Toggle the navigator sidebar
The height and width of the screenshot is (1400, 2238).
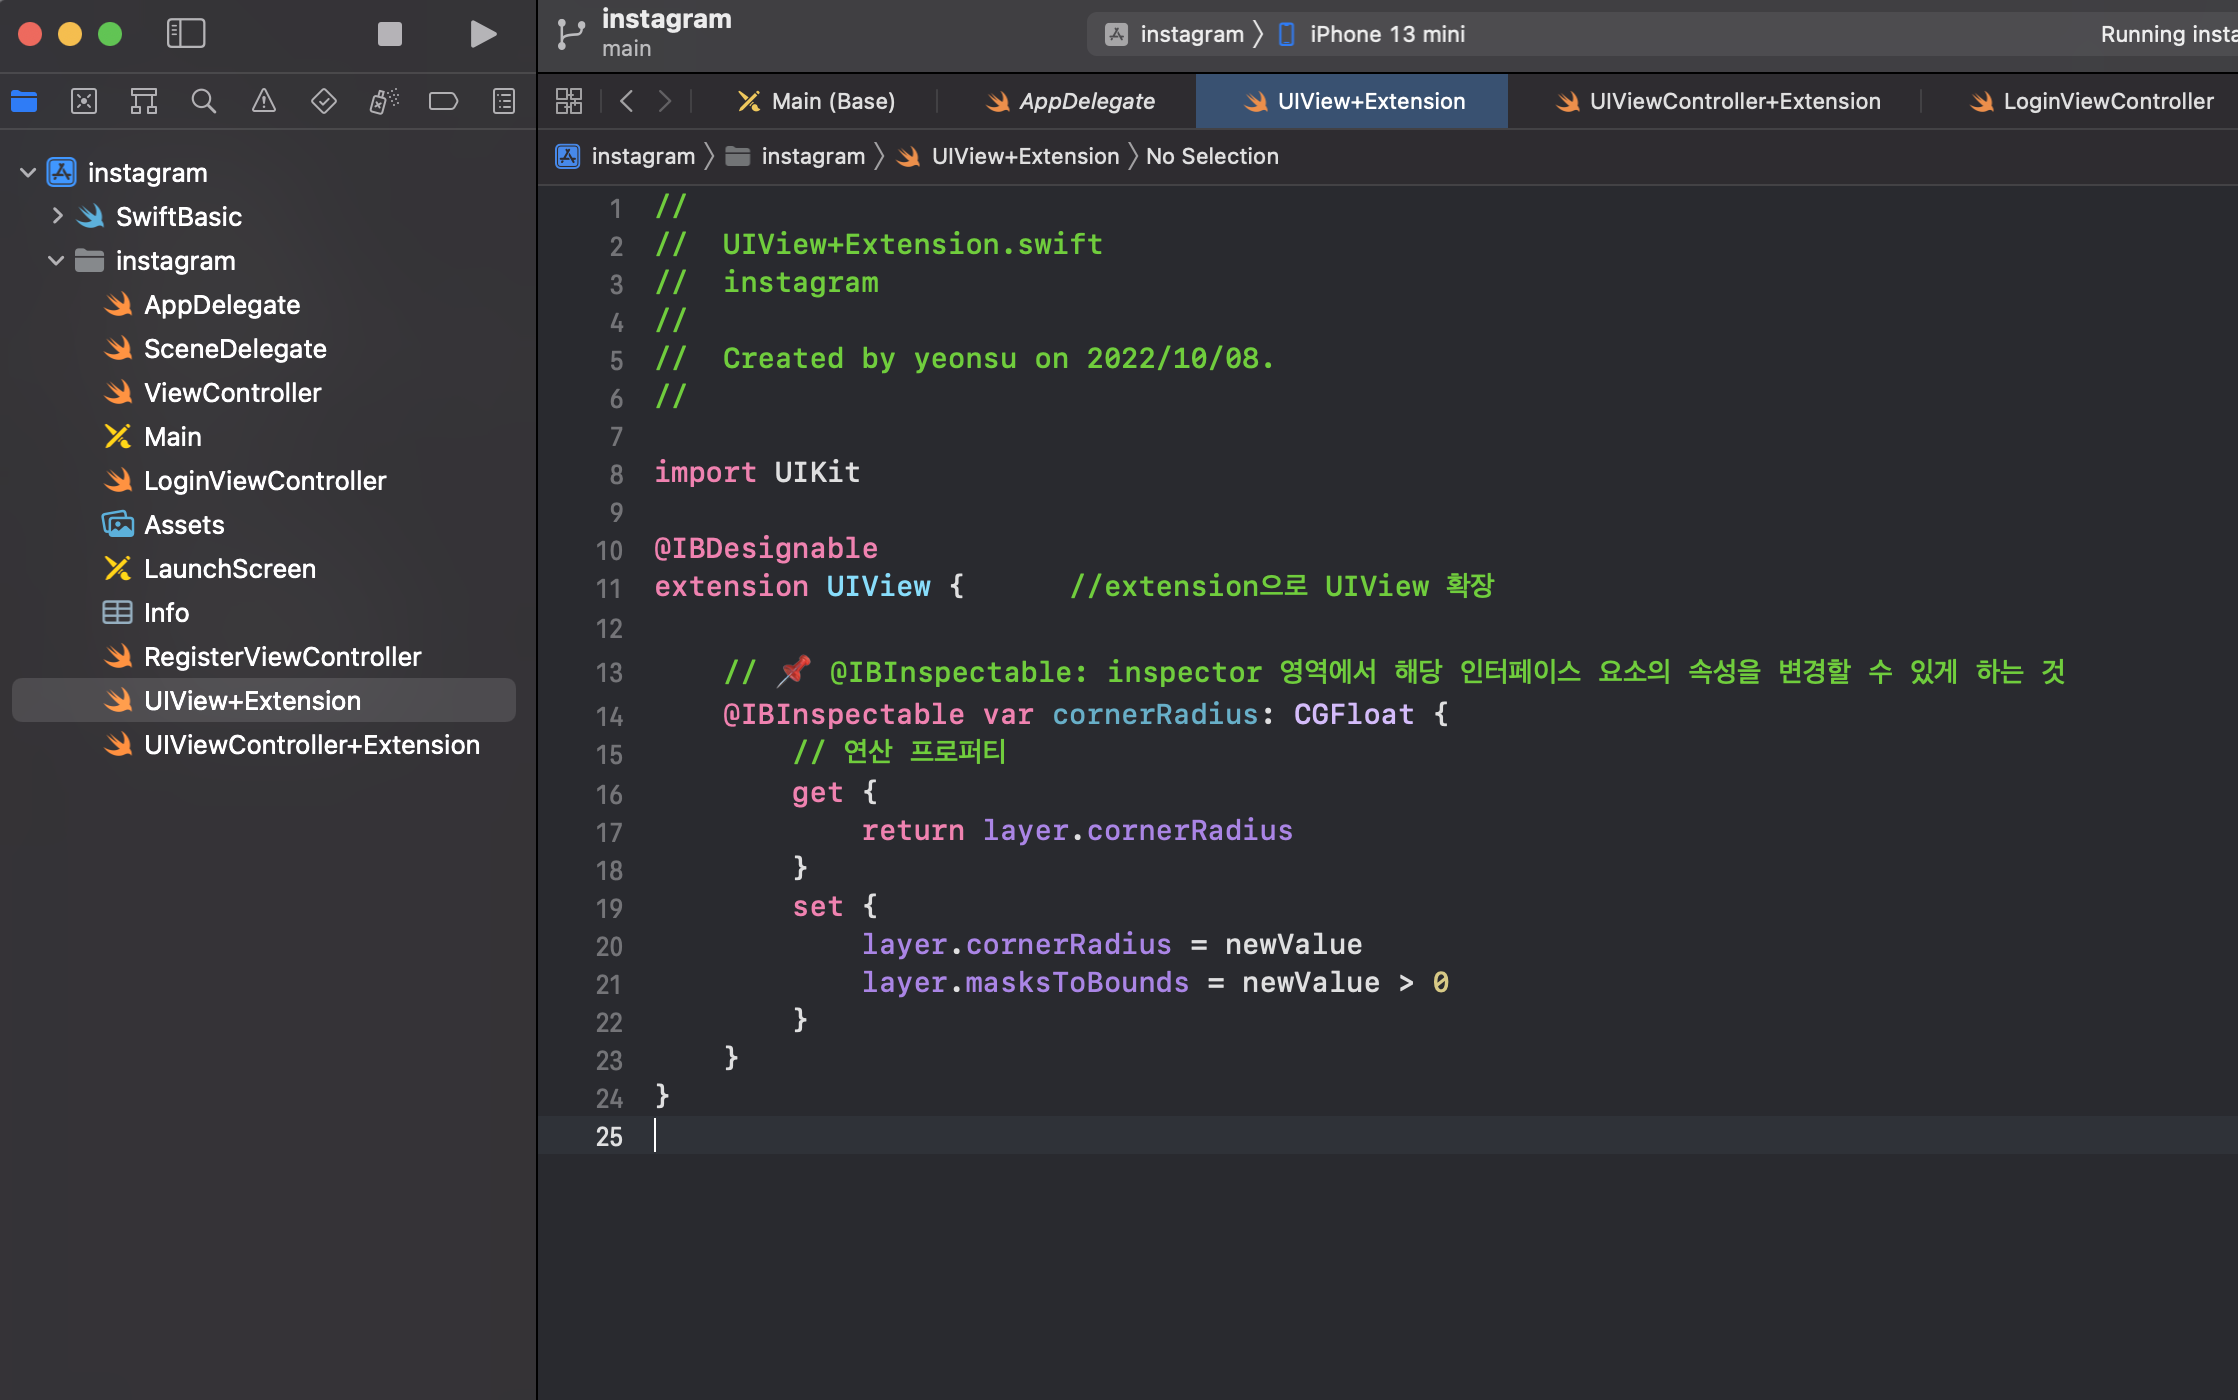(x=186, y=34)
